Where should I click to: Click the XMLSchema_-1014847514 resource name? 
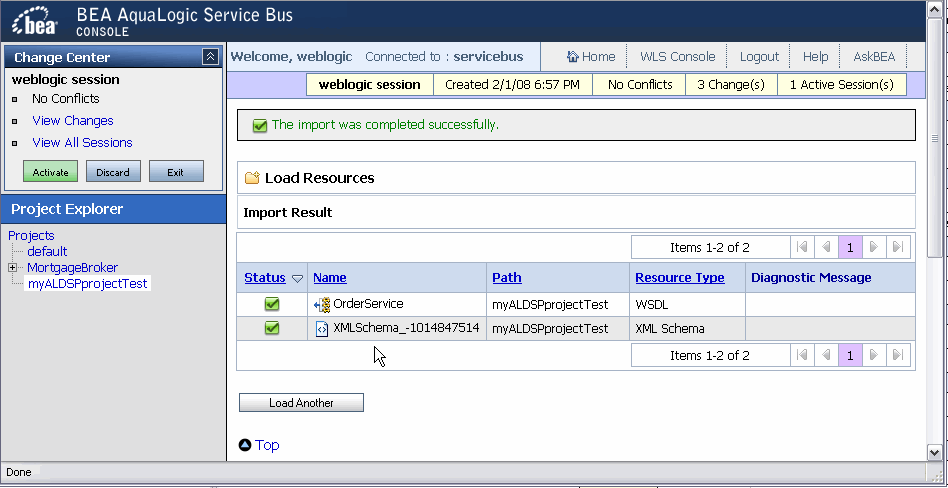coord(406,328)
